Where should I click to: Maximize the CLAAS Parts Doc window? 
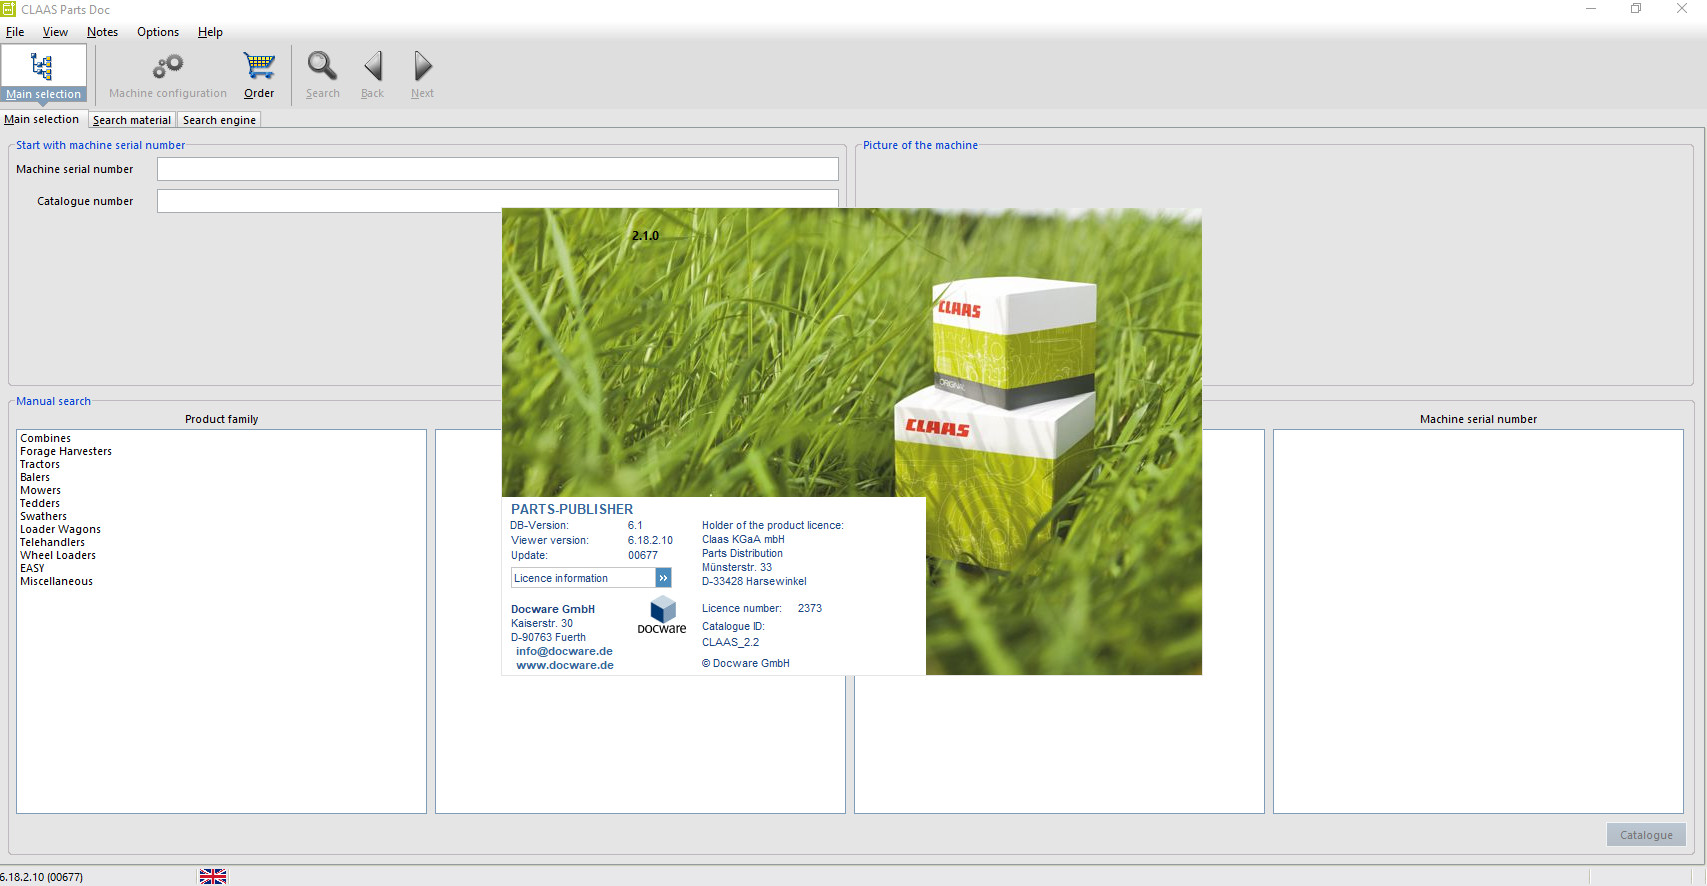(1636, 9)
